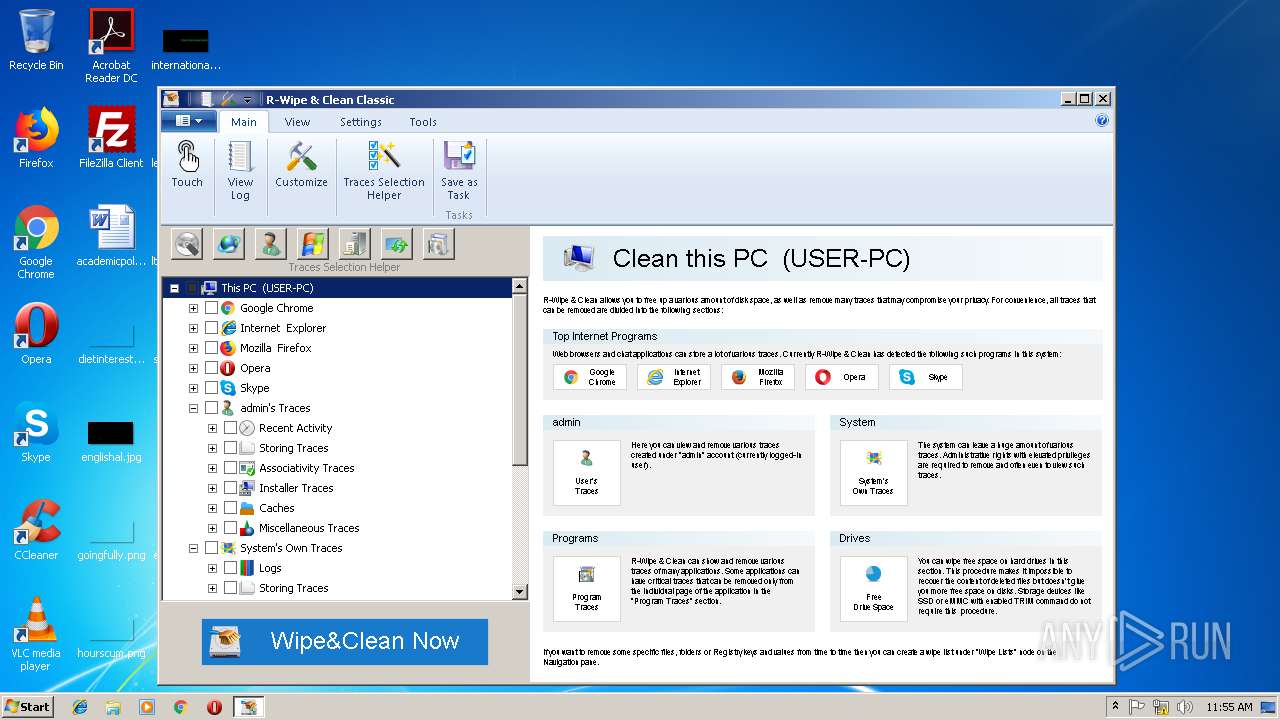The width and height of the screenshot is (1280, 720).
Task: Open the blue application menu button
Action: pos(188,121)
